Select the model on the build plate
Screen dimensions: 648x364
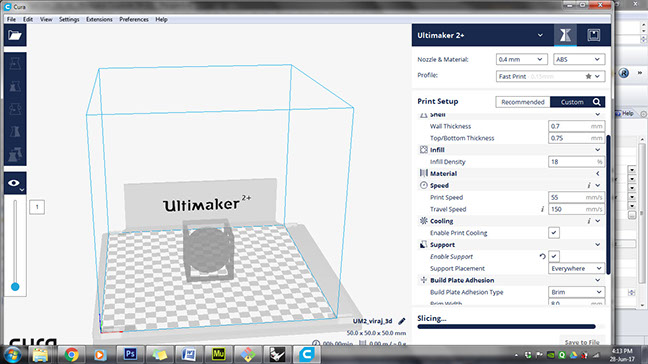click(x=209, y=250)
